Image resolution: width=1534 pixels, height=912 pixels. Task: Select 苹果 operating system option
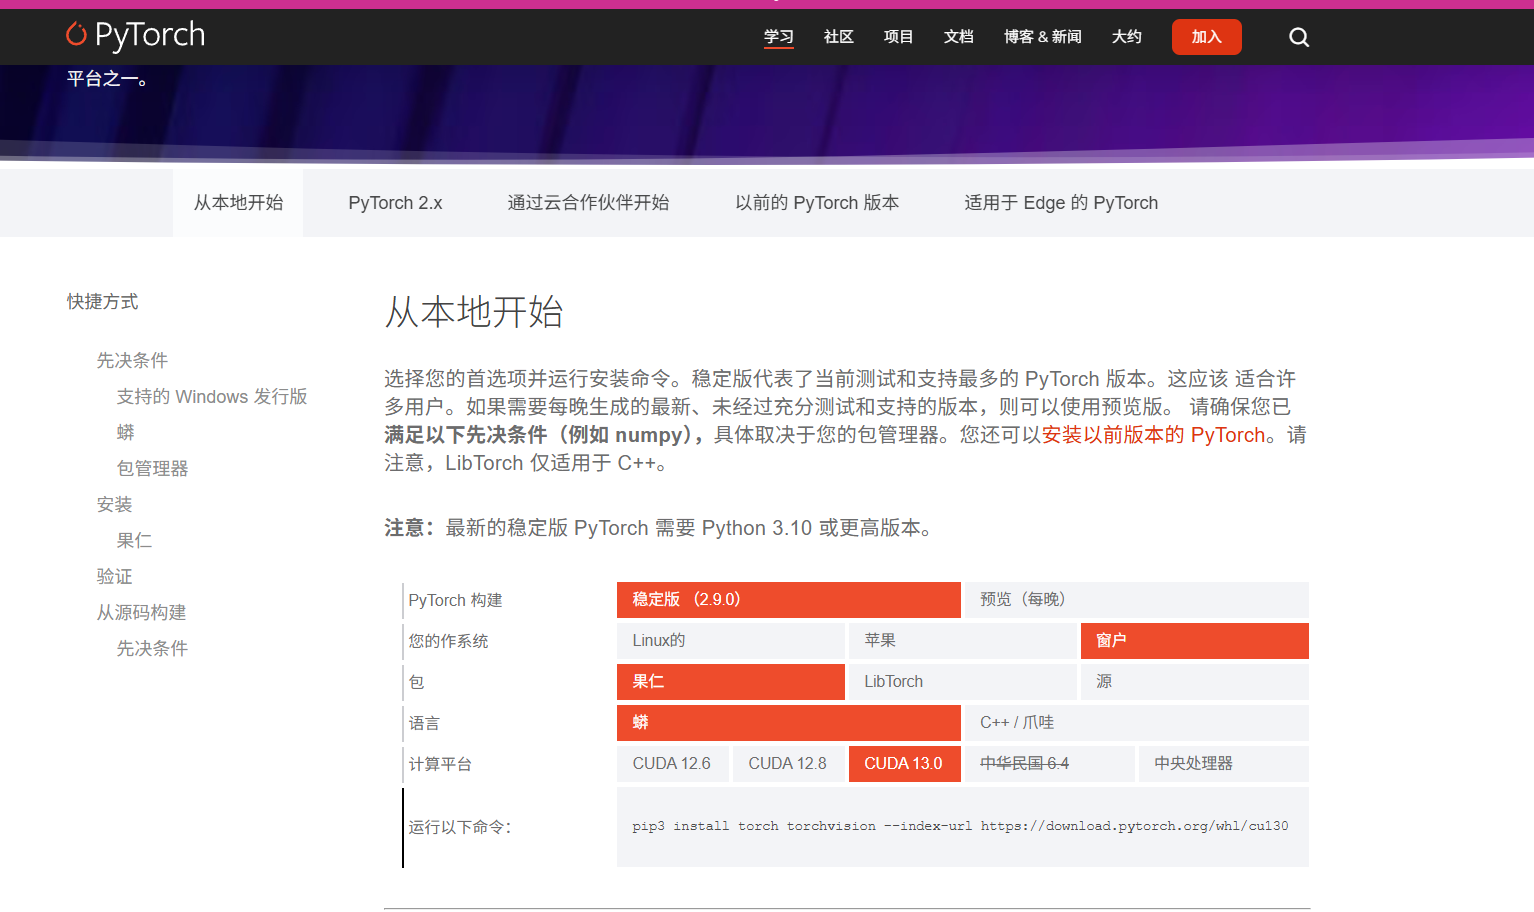pos(963,641)
